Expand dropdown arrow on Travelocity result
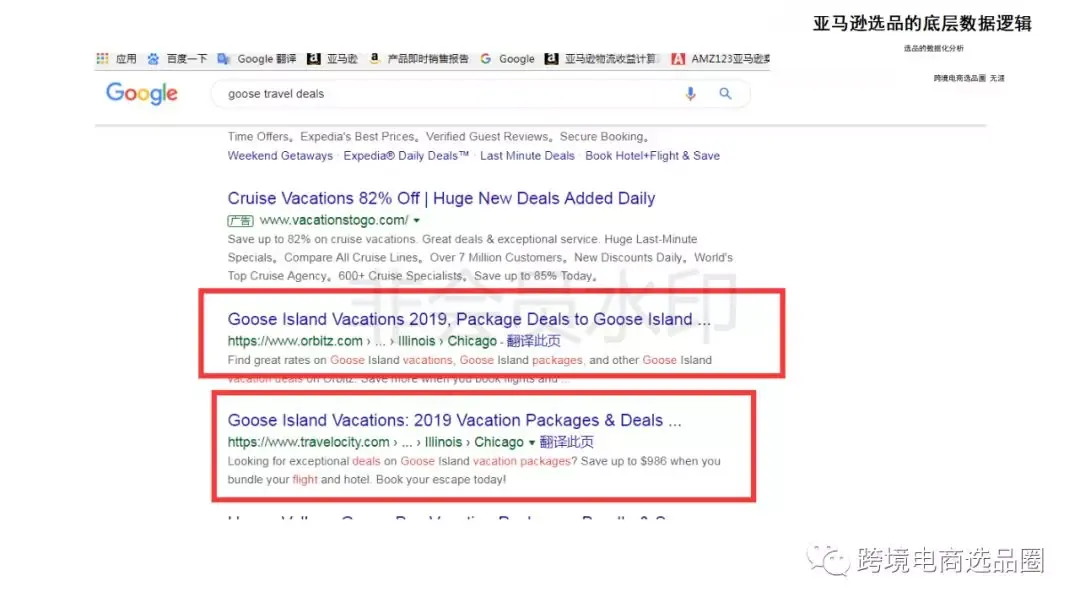This screenshot has width=1080, height=608. pos(532,443)
